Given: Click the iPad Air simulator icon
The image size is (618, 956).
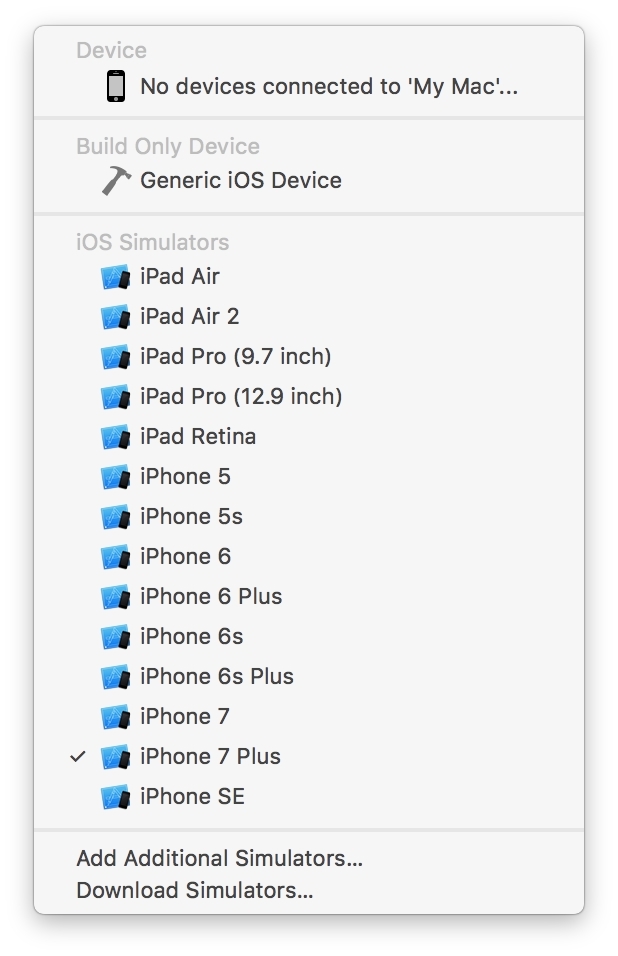Looking at the screenshot, I should pyautogui.click(x=115, y=277).
